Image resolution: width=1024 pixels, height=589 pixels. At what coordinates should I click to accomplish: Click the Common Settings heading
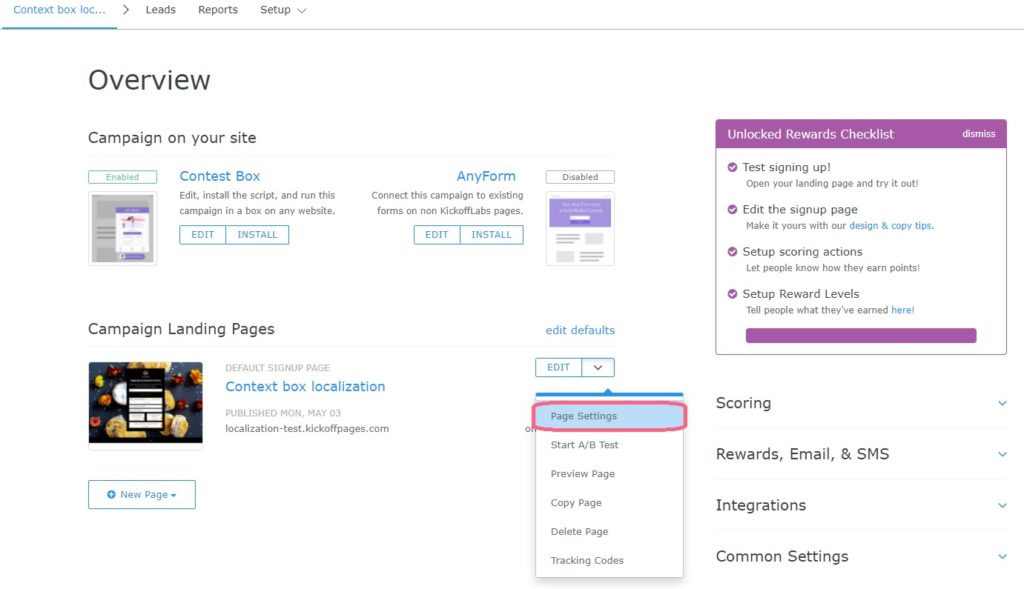point(782,556)
